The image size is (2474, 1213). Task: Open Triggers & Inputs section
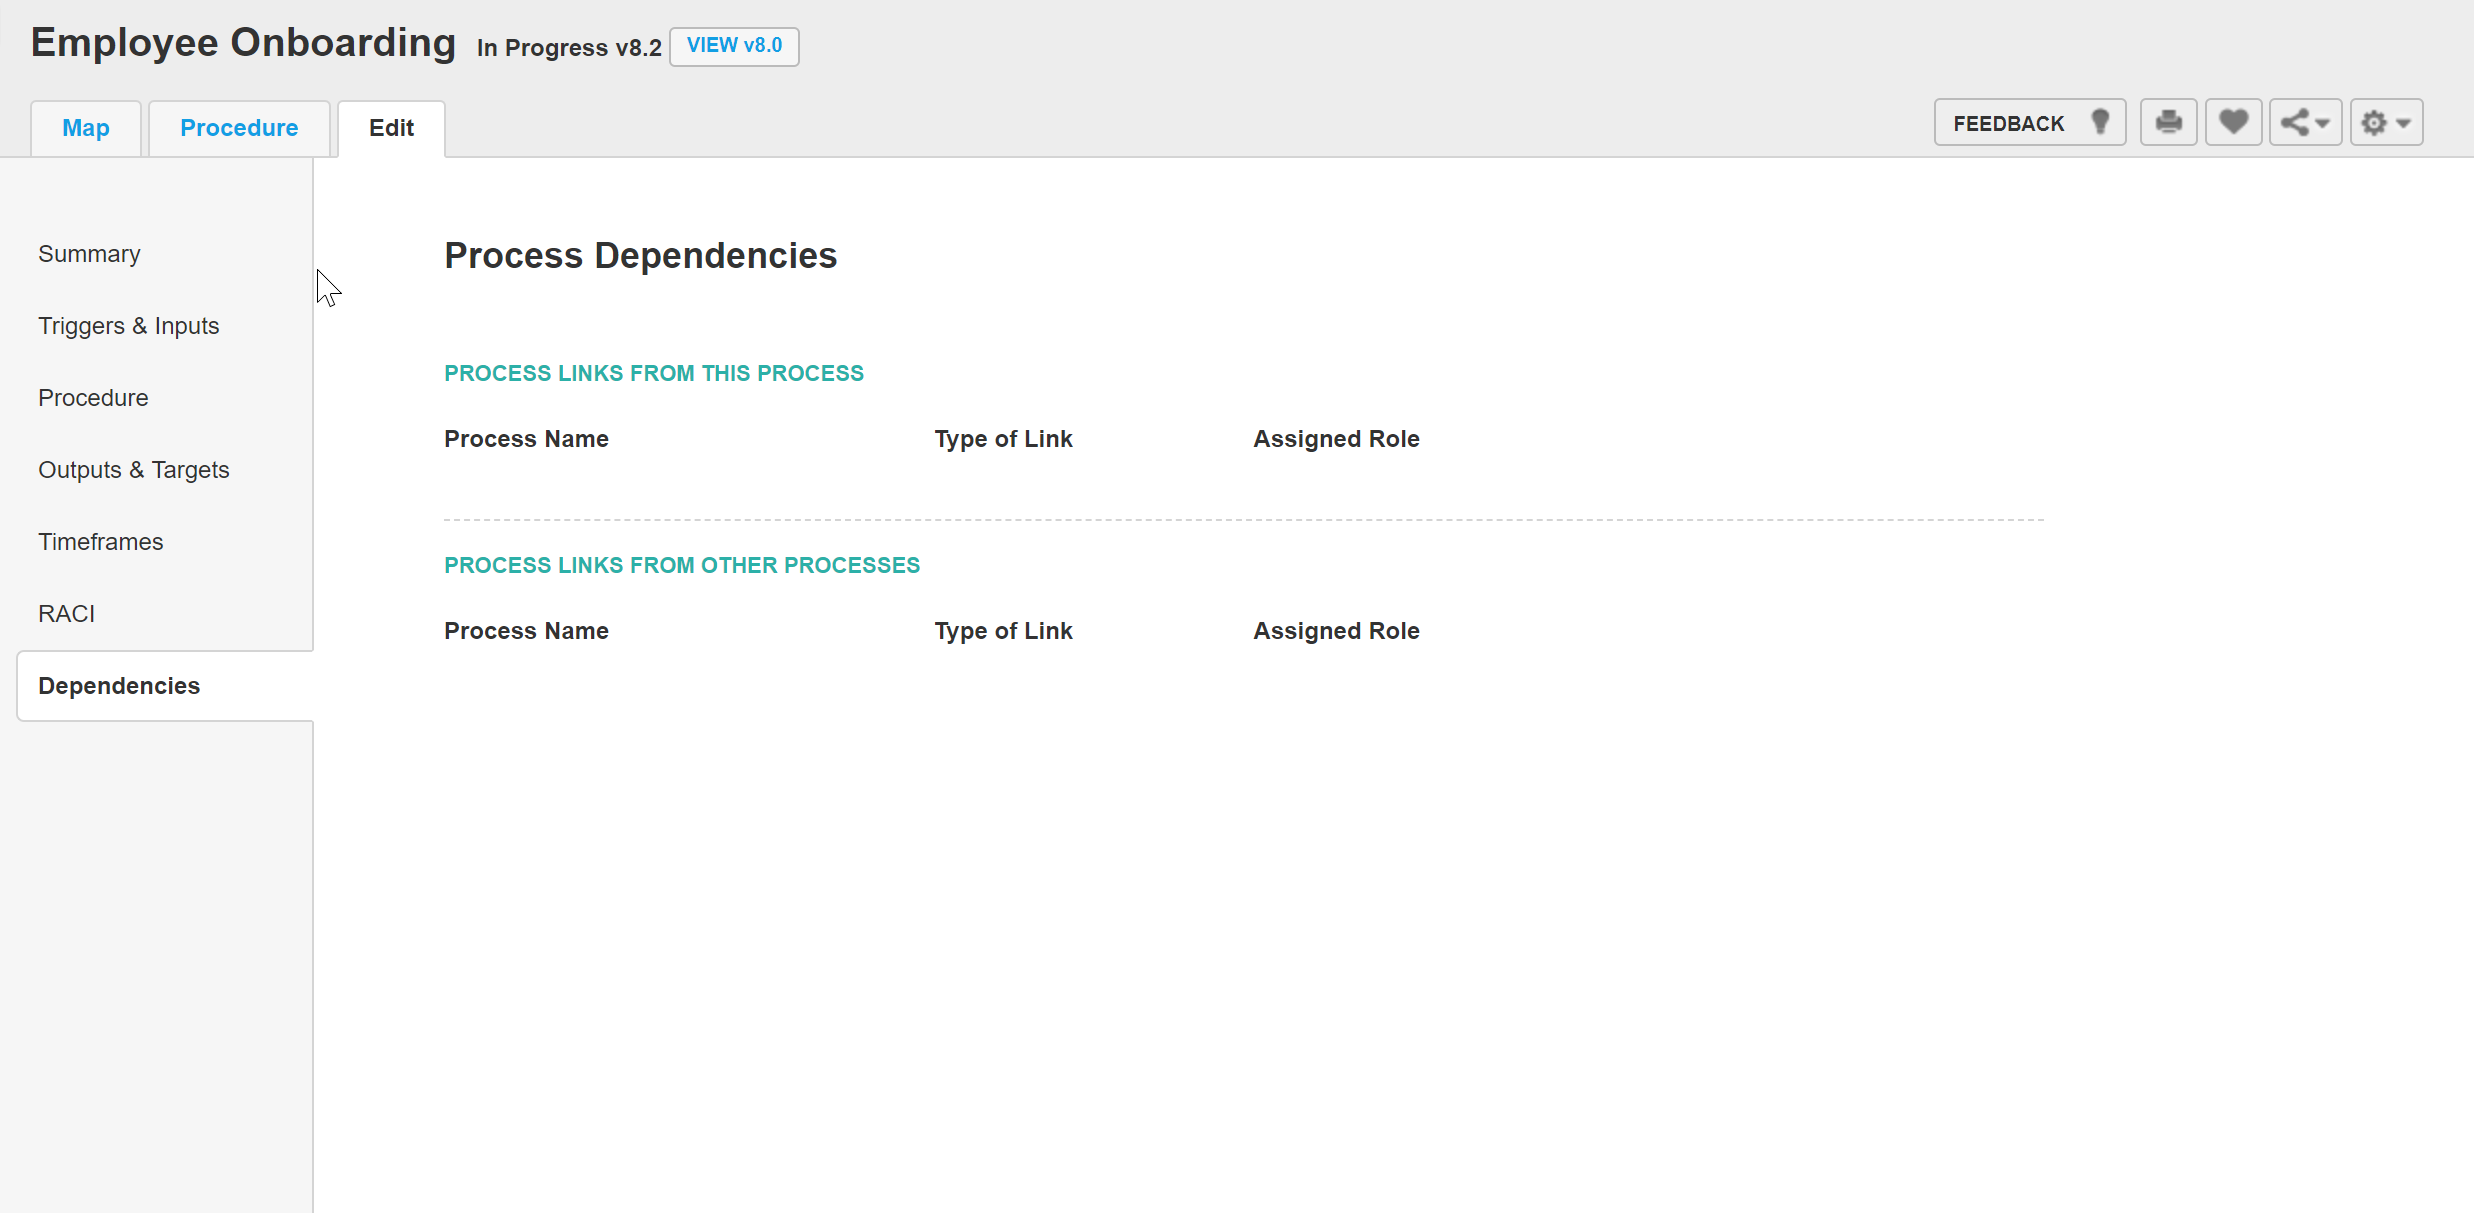click(x=128, y=326)
